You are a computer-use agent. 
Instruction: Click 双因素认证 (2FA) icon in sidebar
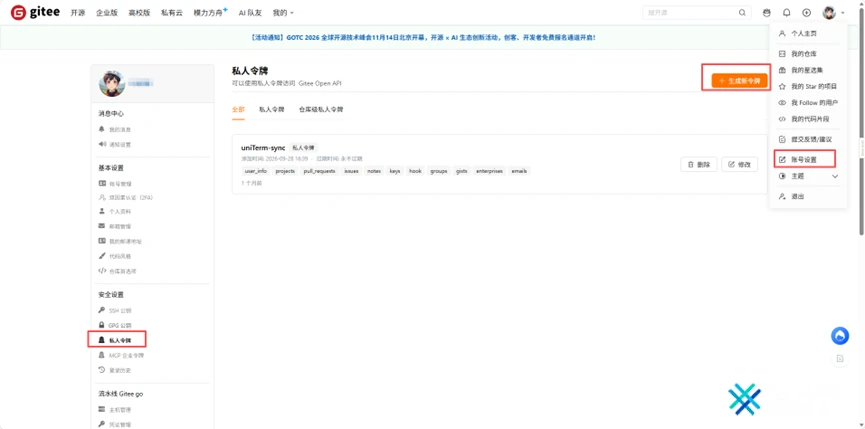[102, 197]
